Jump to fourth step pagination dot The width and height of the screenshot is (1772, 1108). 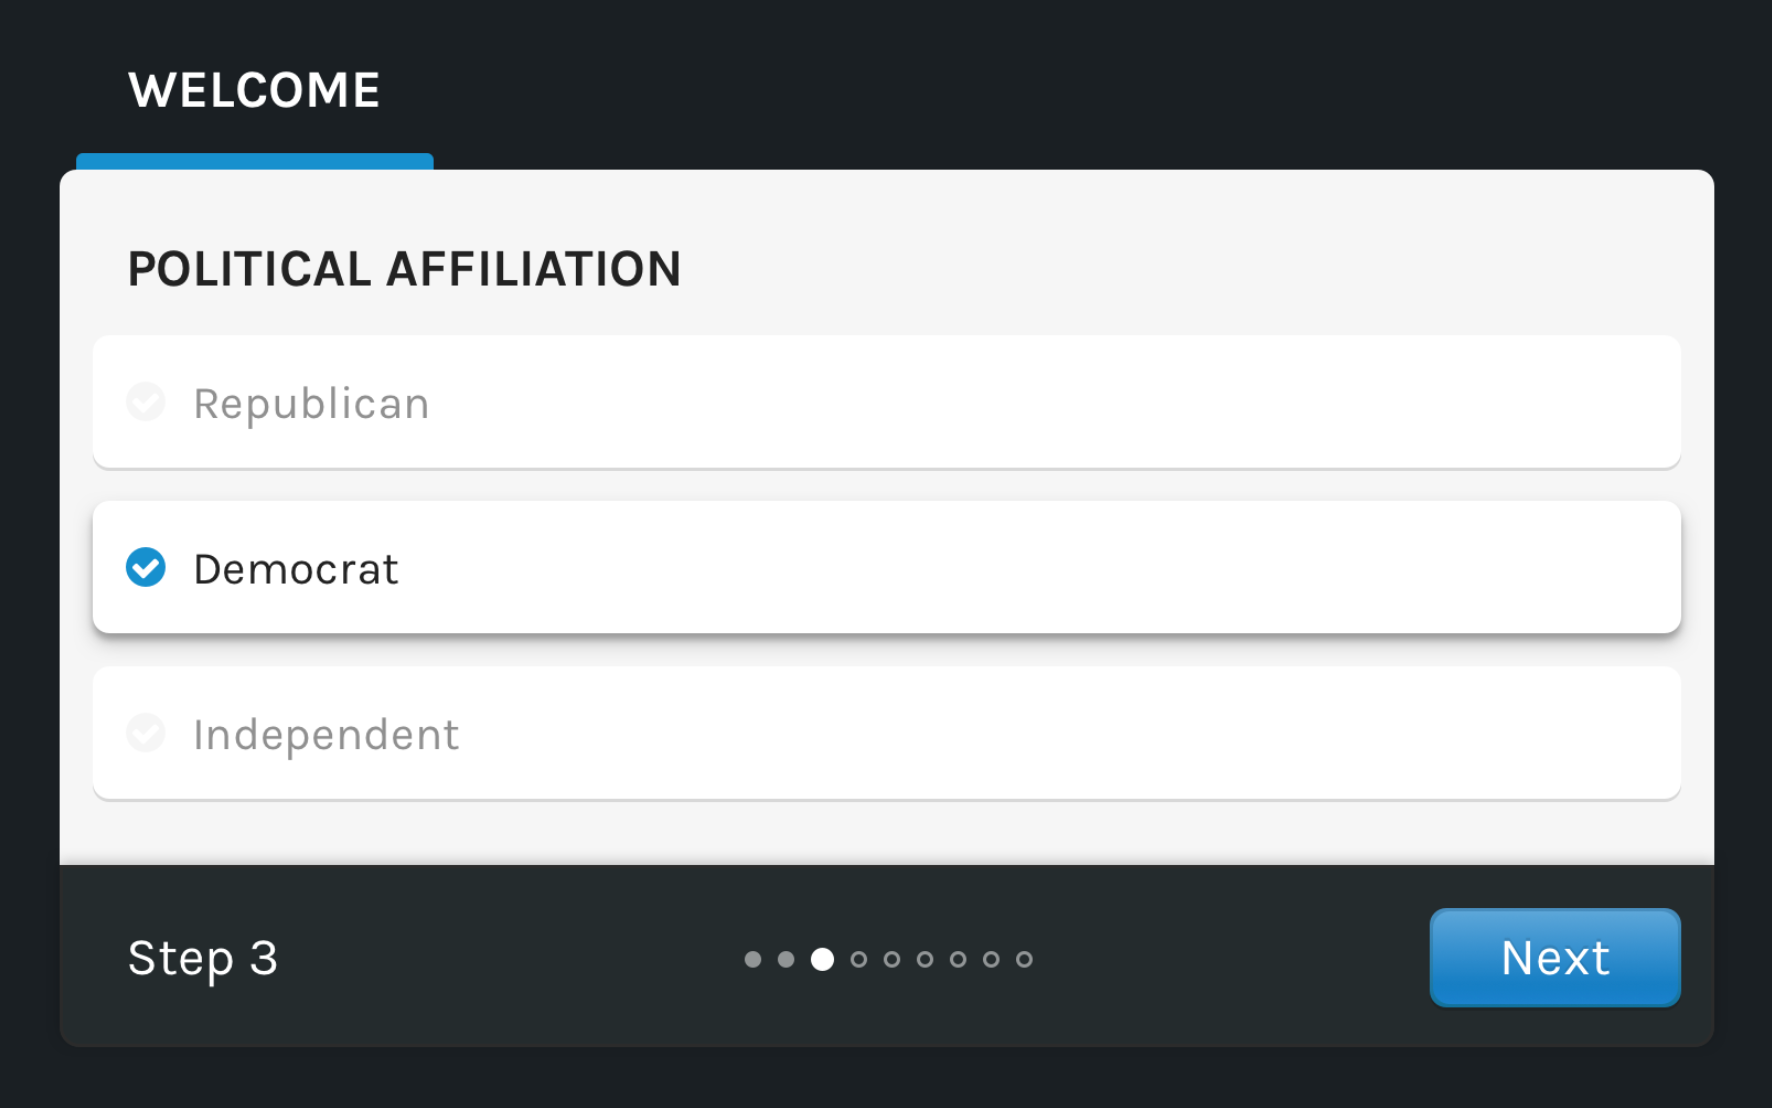(x=859, y=959)
